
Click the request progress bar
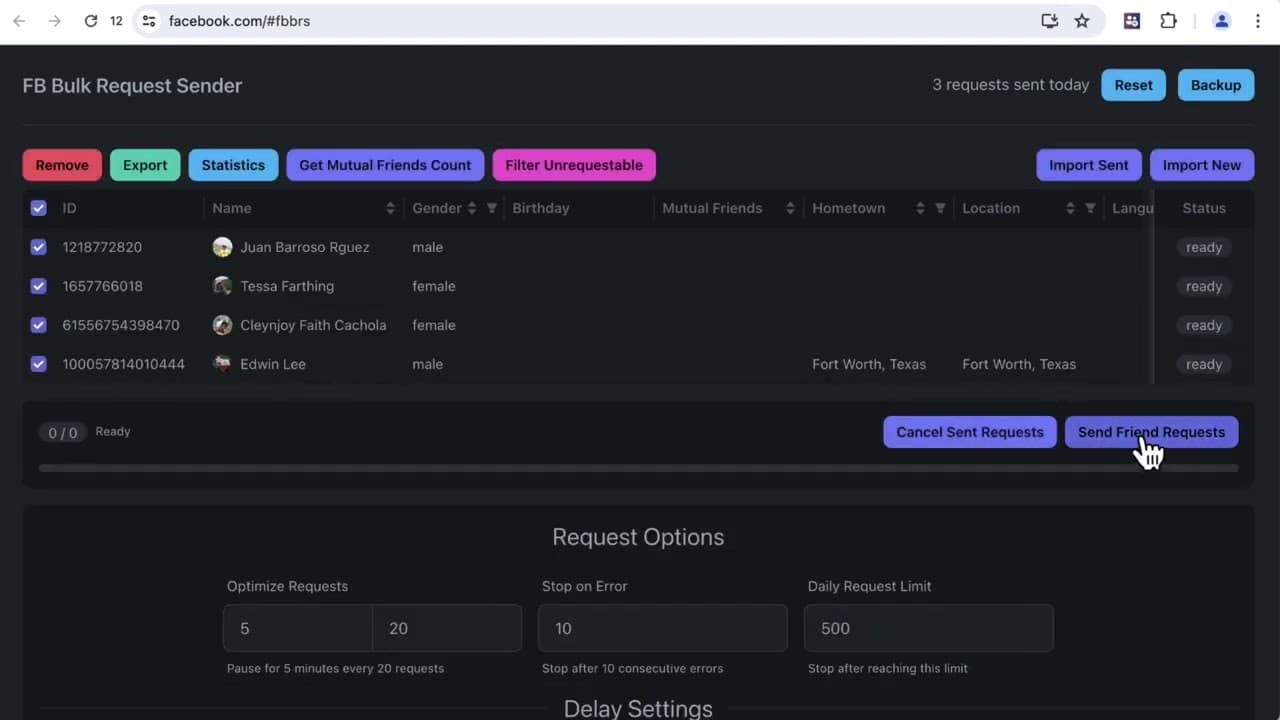(638, 467)
